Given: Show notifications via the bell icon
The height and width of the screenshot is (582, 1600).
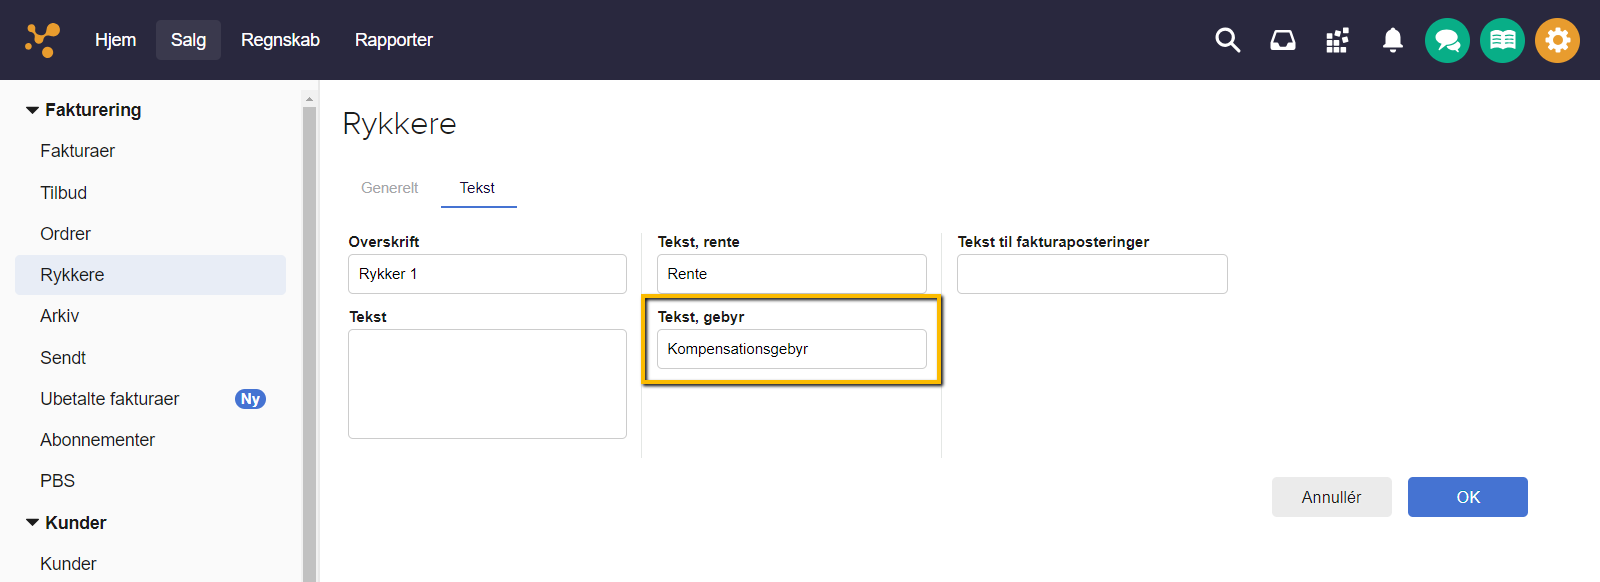Looking at the screenshot, I should [x=1392, y=40].
